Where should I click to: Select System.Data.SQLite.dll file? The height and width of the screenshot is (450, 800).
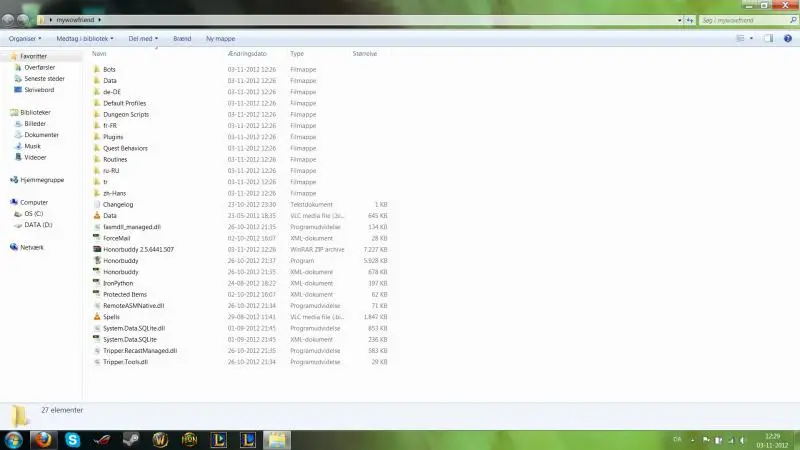pos(134,328)
